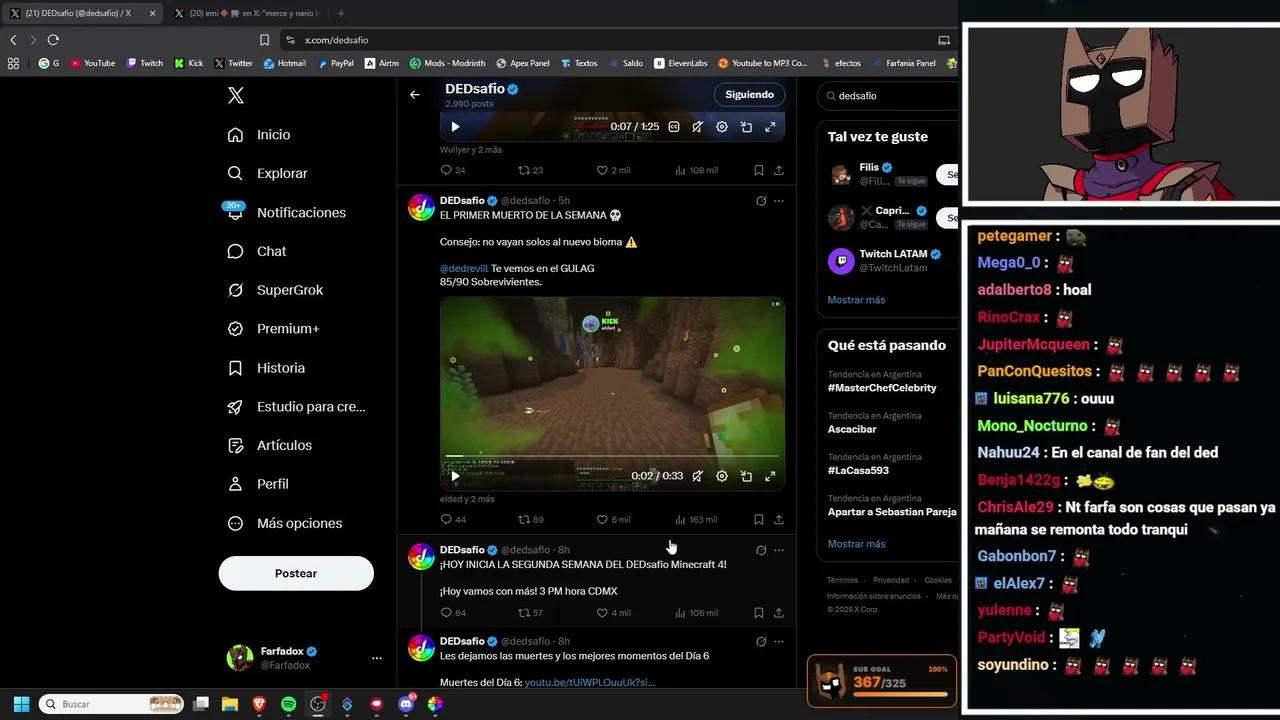Go back using the profile header arrow
Viewport: 1280px width, 720px height.
pyautogui.click(x=415, y=95)
